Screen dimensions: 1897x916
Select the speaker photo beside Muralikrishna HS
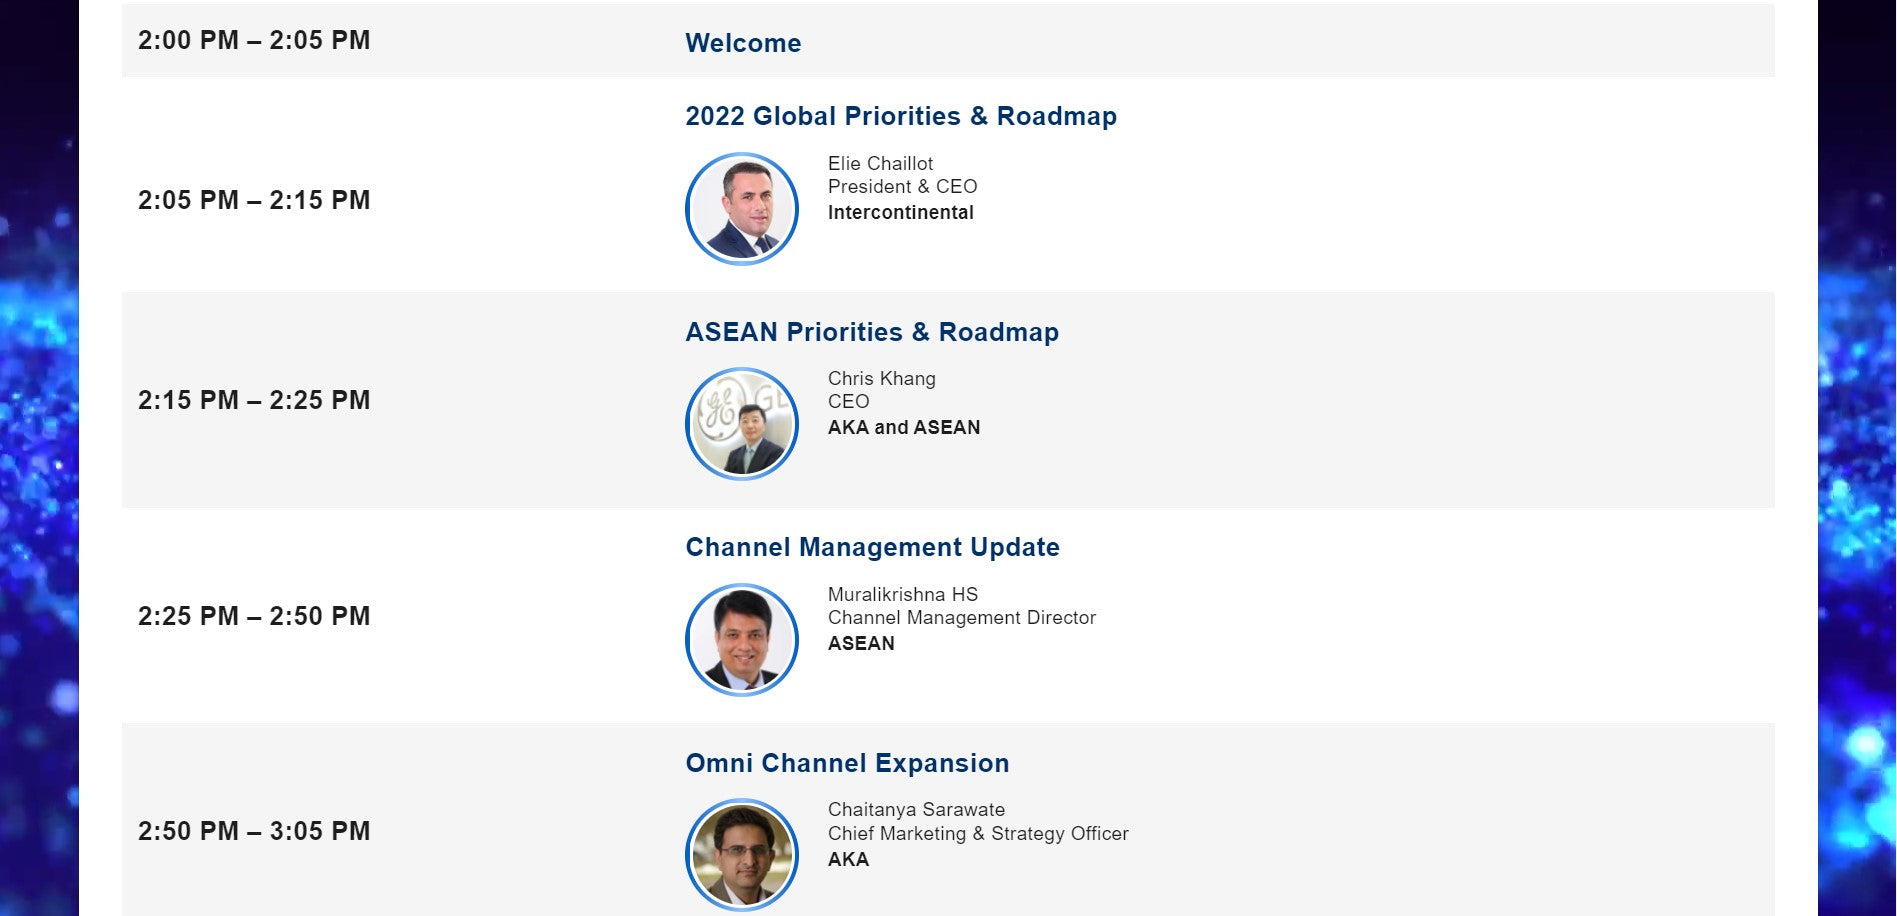click(x=741, y=640)
